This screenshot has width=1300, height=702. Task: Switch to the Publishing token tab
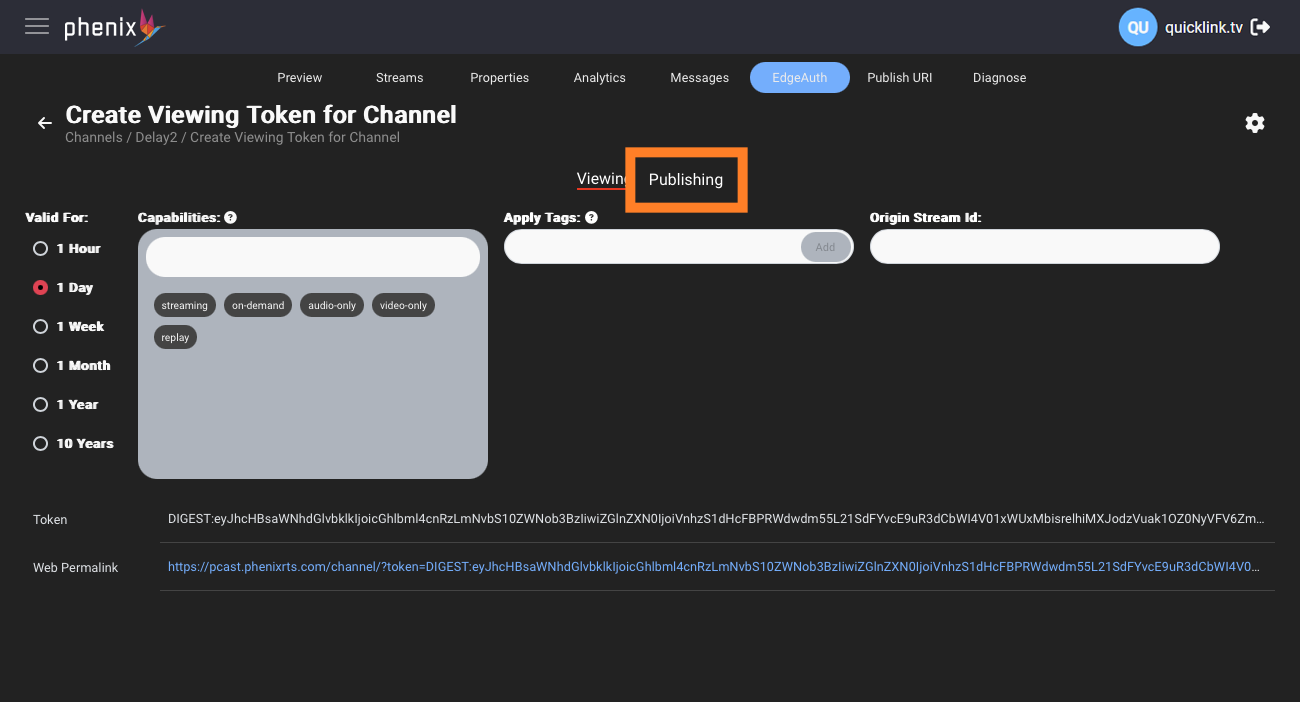tap(686, 180)
